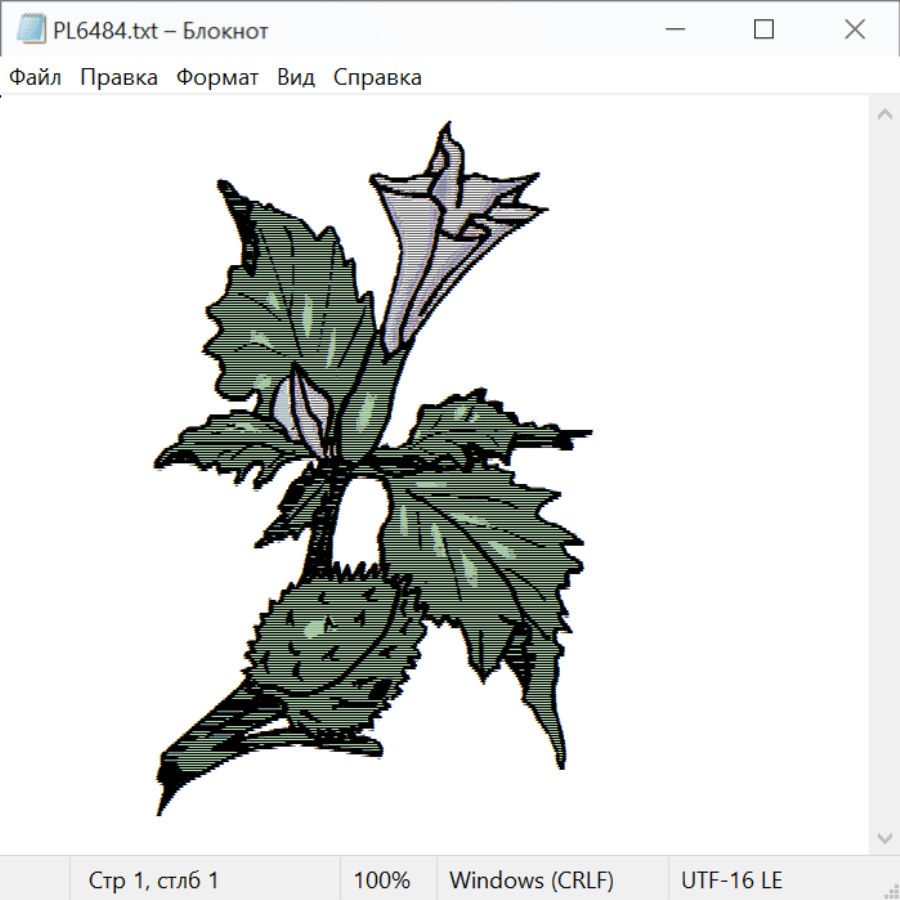This screenshot has height=900, width=900.
Task: Click the Стр 1, стлб 1 status indicator
Action: [154, 881]
